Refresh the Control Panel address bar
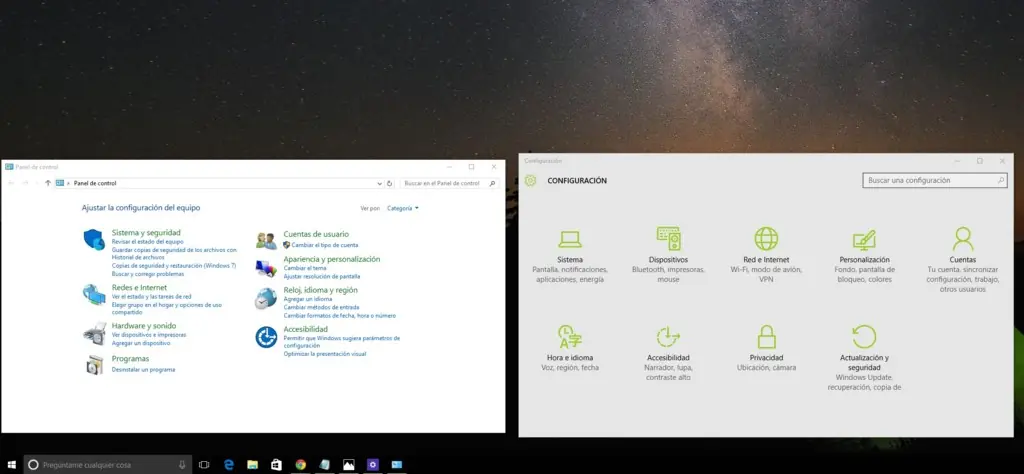The width and height of the screenshot is (1024, 474). 390,183
